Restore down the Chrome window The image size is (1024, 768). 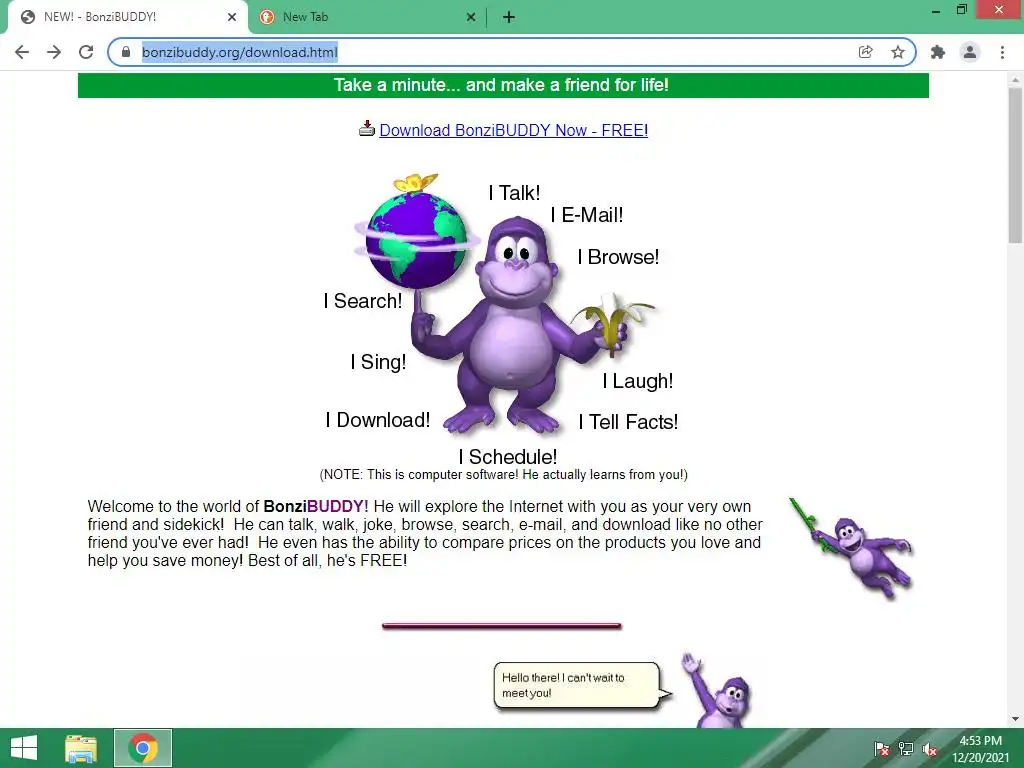coord(962,10)
